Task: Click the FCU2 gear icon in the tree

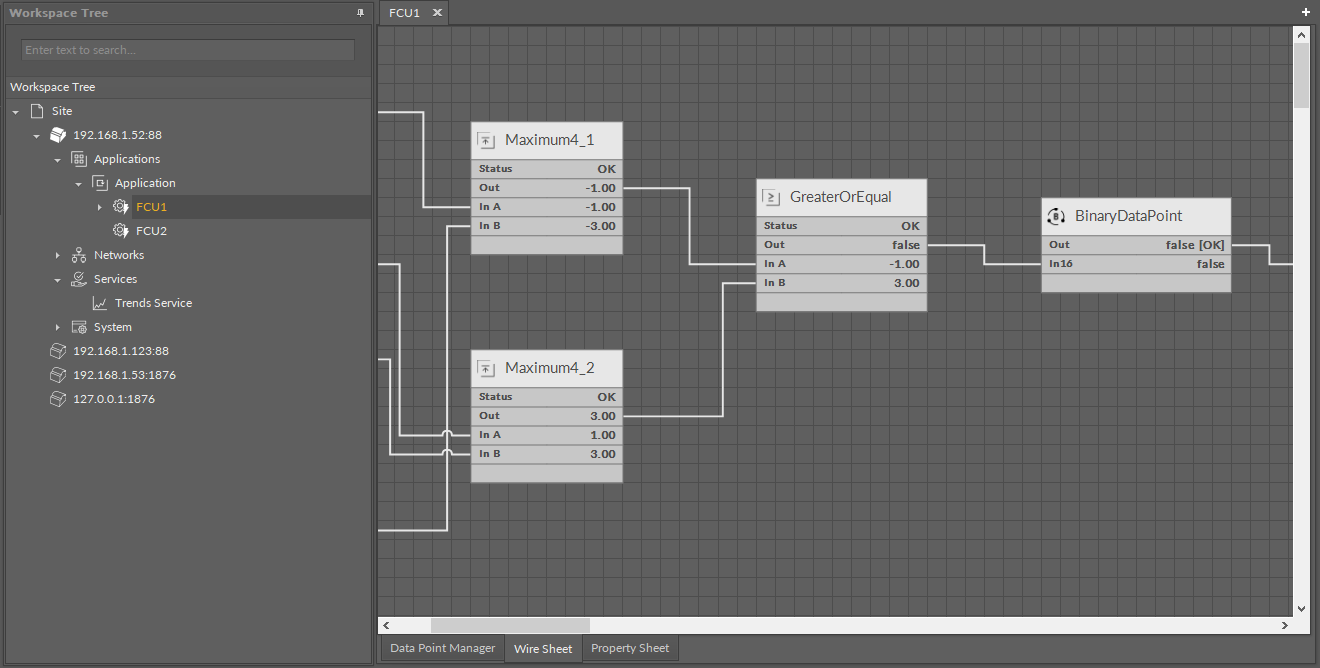Action: point(120,230)
